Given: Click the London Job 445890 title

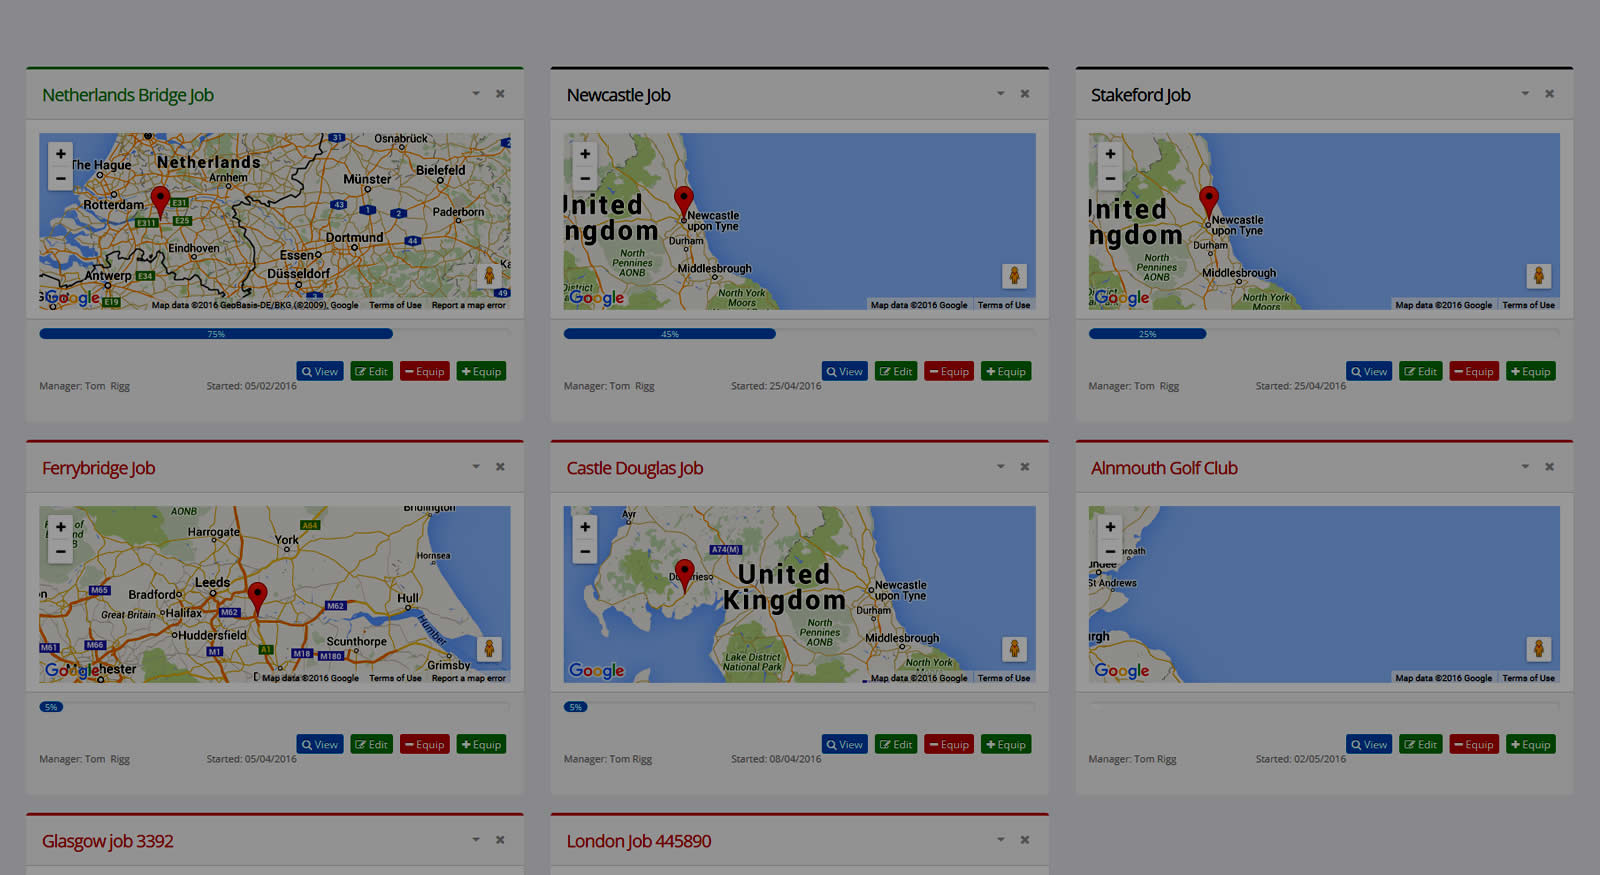Looking at the screenshot, I should (x=638, y=841).
